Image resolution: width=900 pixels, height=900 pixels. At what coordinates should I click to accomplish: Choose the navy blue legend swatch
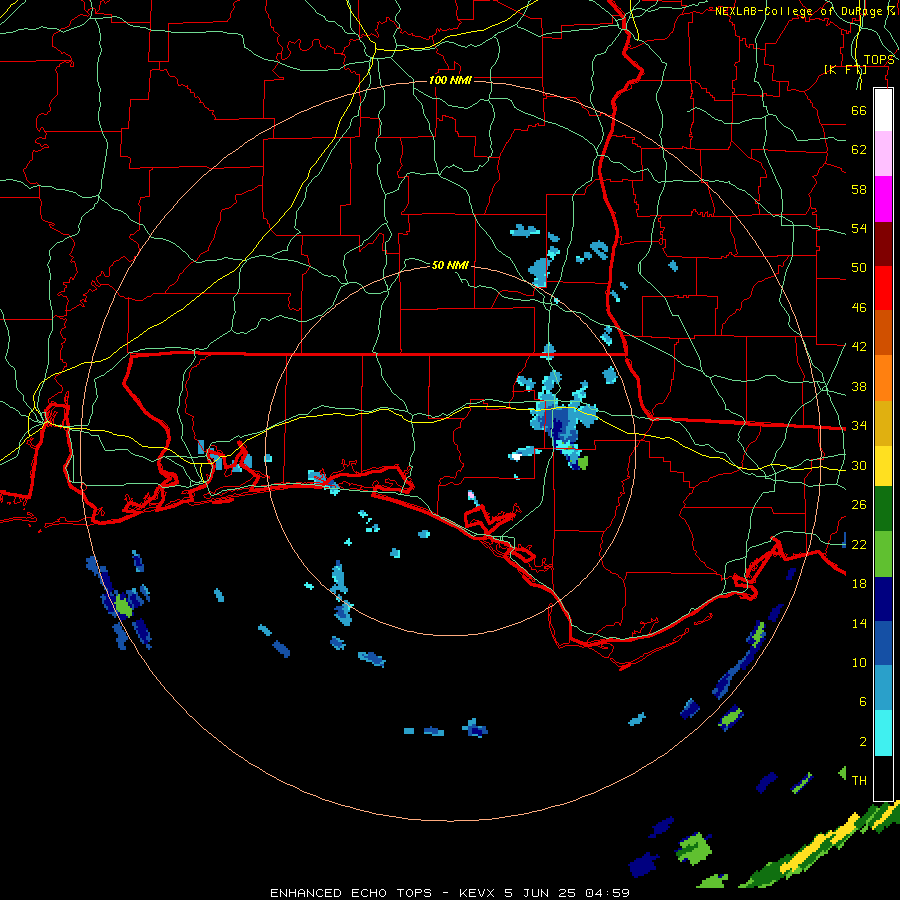[883, 599]
